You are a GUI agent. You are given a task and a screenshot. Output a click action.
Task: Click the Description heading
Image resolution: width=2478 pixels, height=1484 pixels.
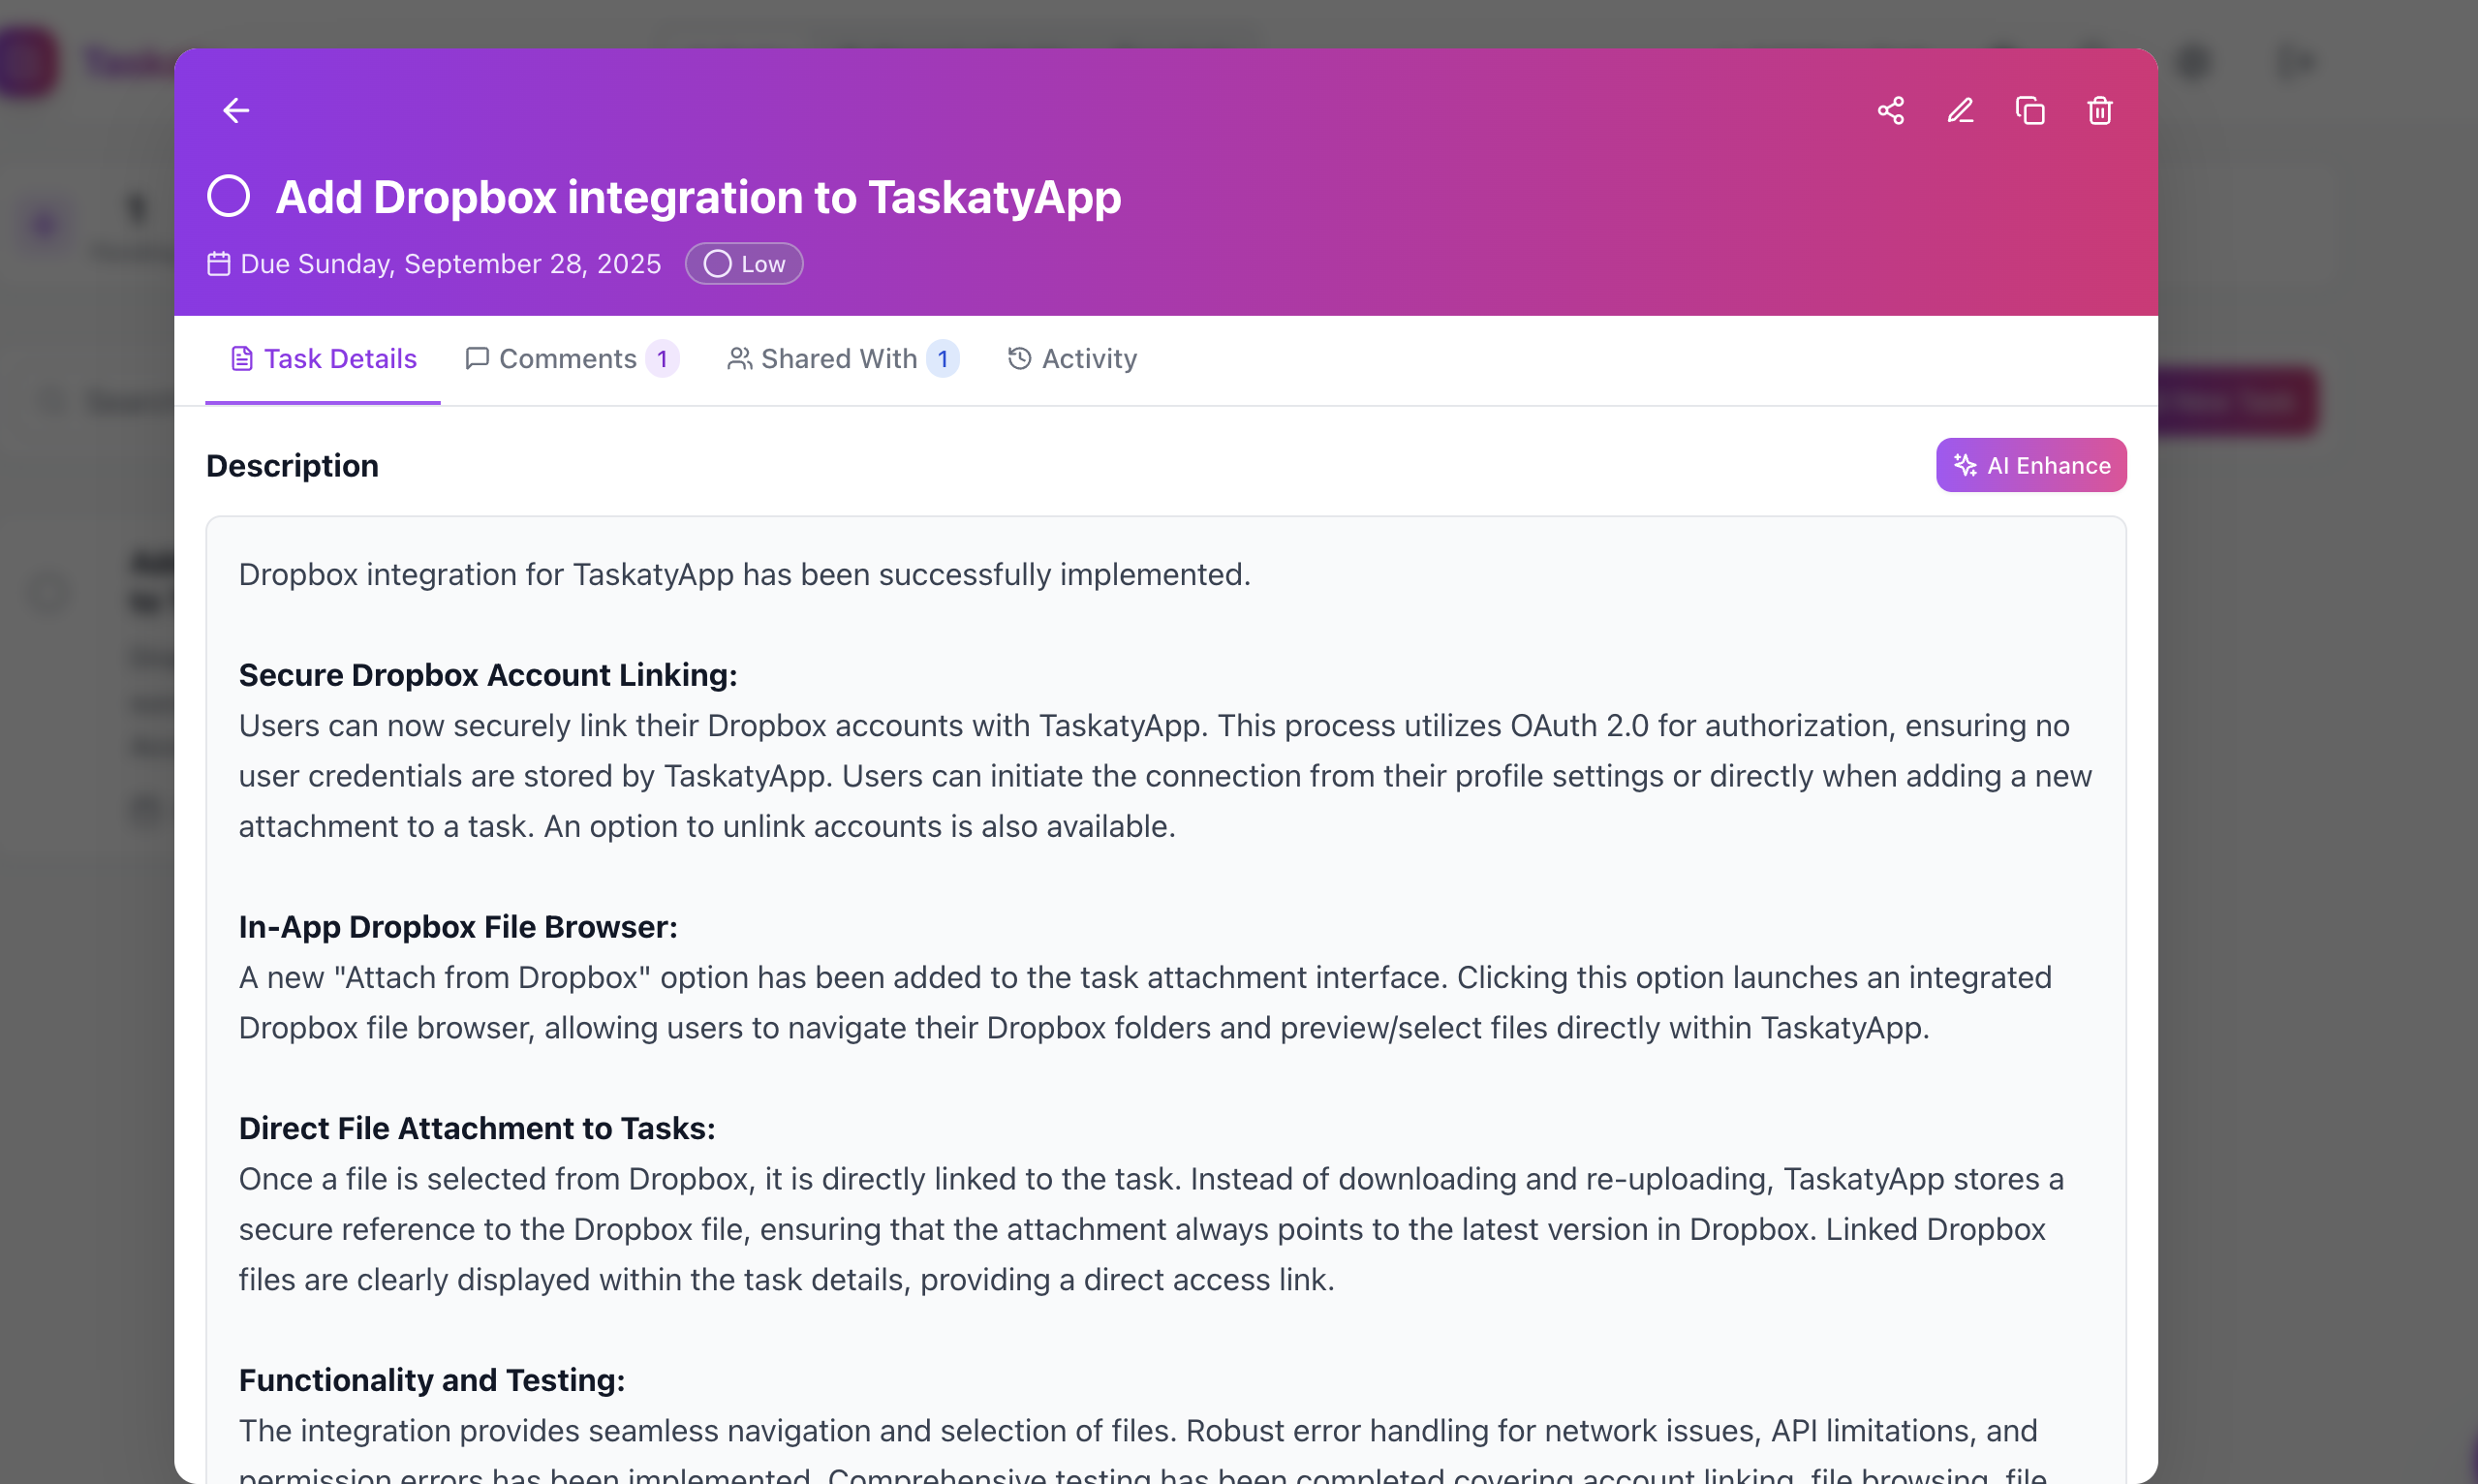292,466
